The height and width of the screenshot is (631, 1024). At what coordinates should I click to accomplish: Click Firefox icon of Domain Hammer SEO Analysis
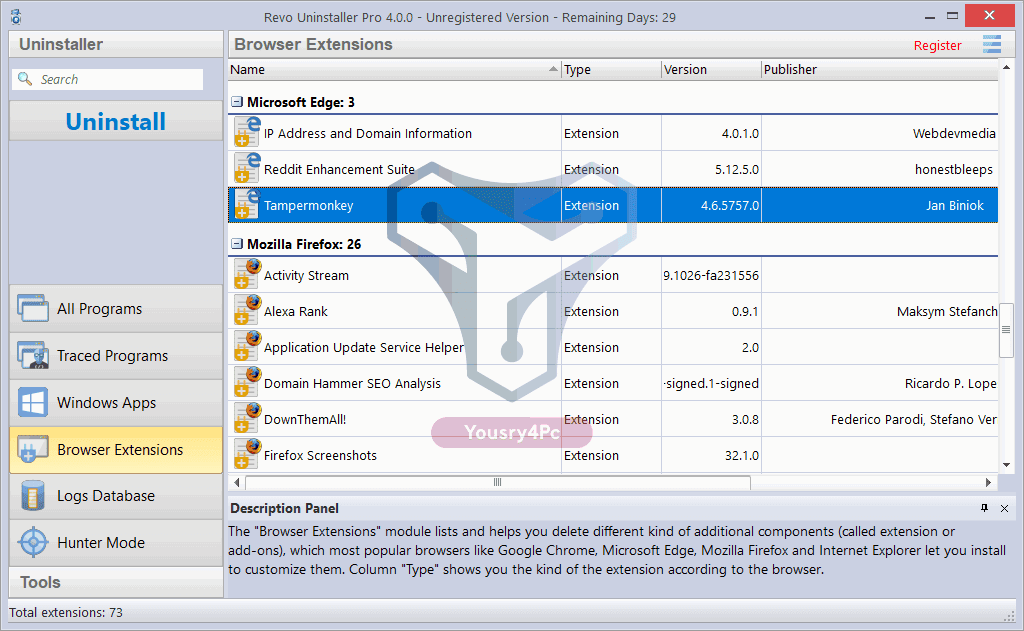click(247, 381)
